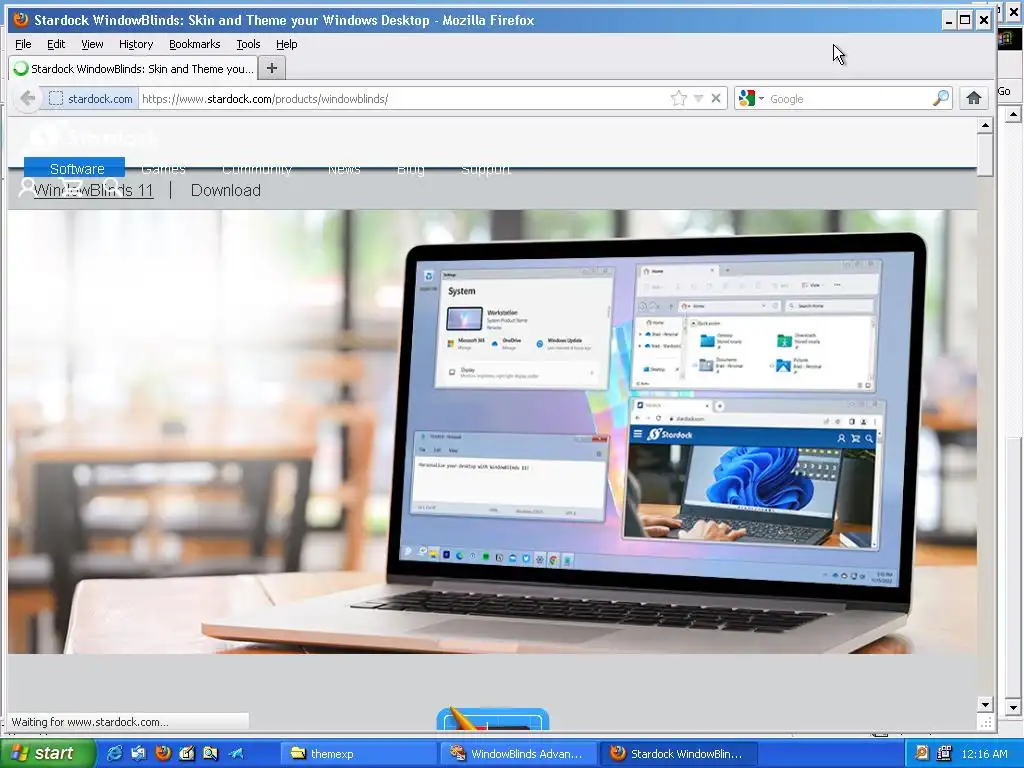1024x768 pixels.
Task: Open the URL history dropdown arrow
Action: [698, 99]
